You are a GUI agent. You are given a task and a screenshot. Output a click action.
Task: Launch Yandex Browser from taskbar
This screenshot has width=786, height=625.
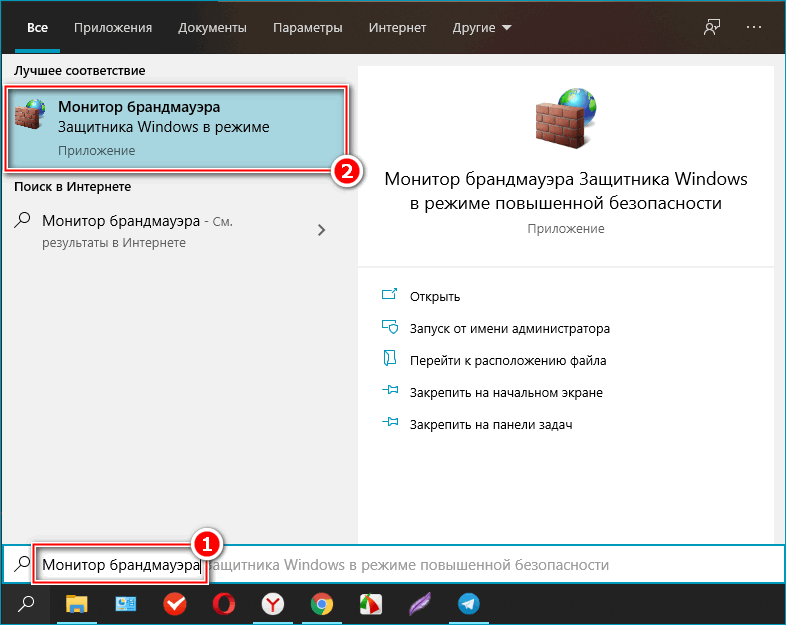click(273, 604)
